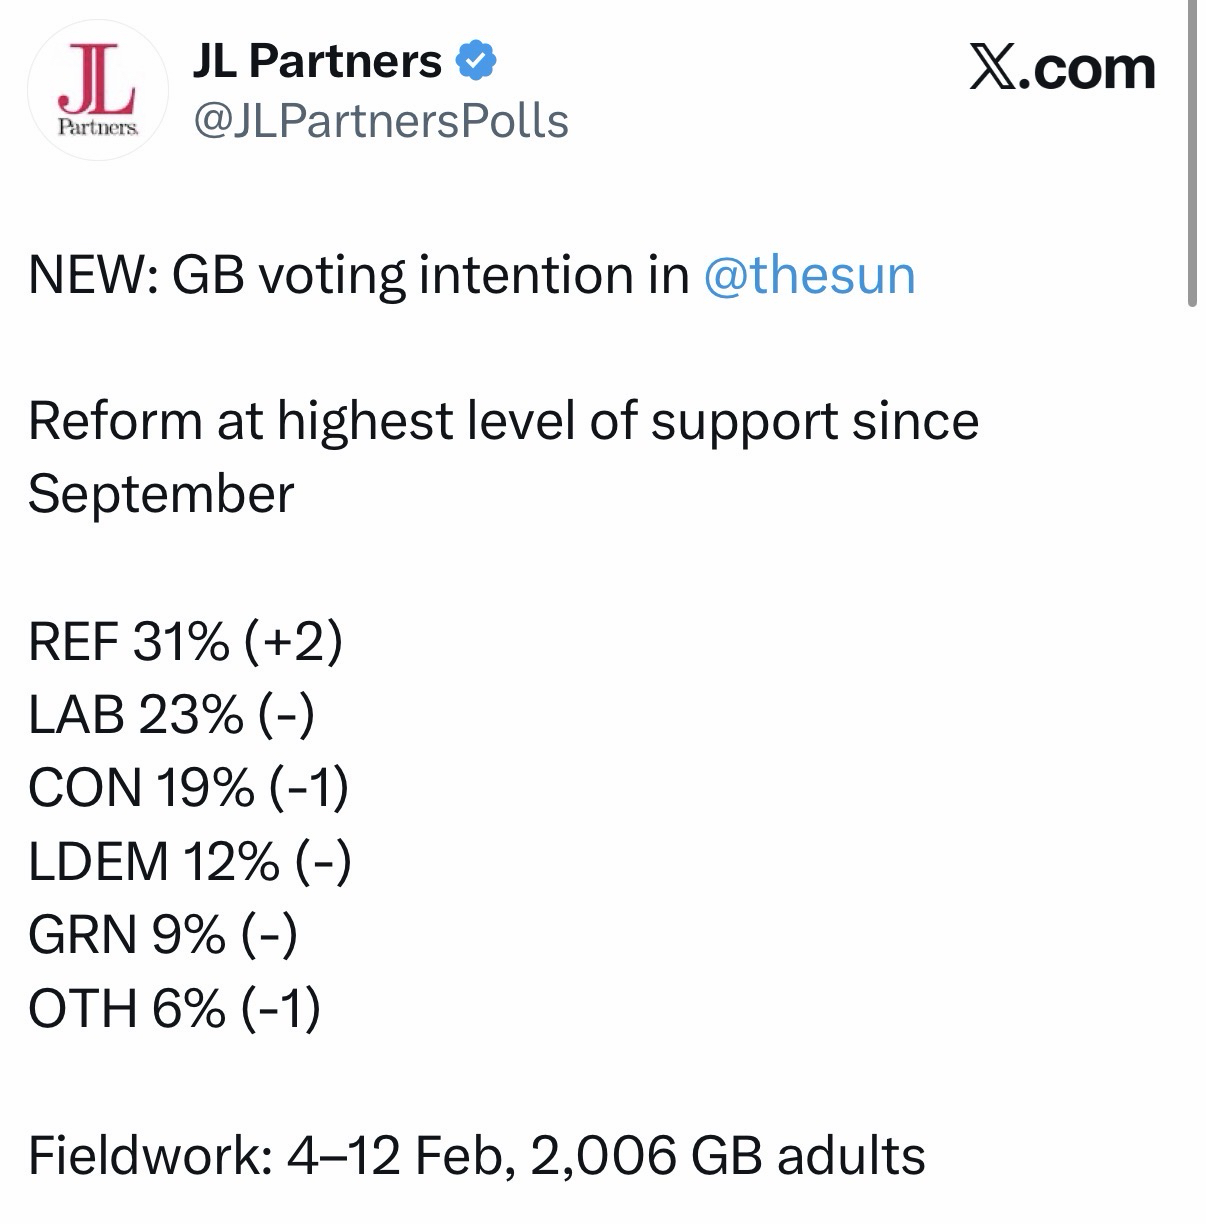Image resolution: width=1206 pixels, height=1224 pixels.
Task: Click the JL Partners profile avatar
Action: [x=96, y=91]
